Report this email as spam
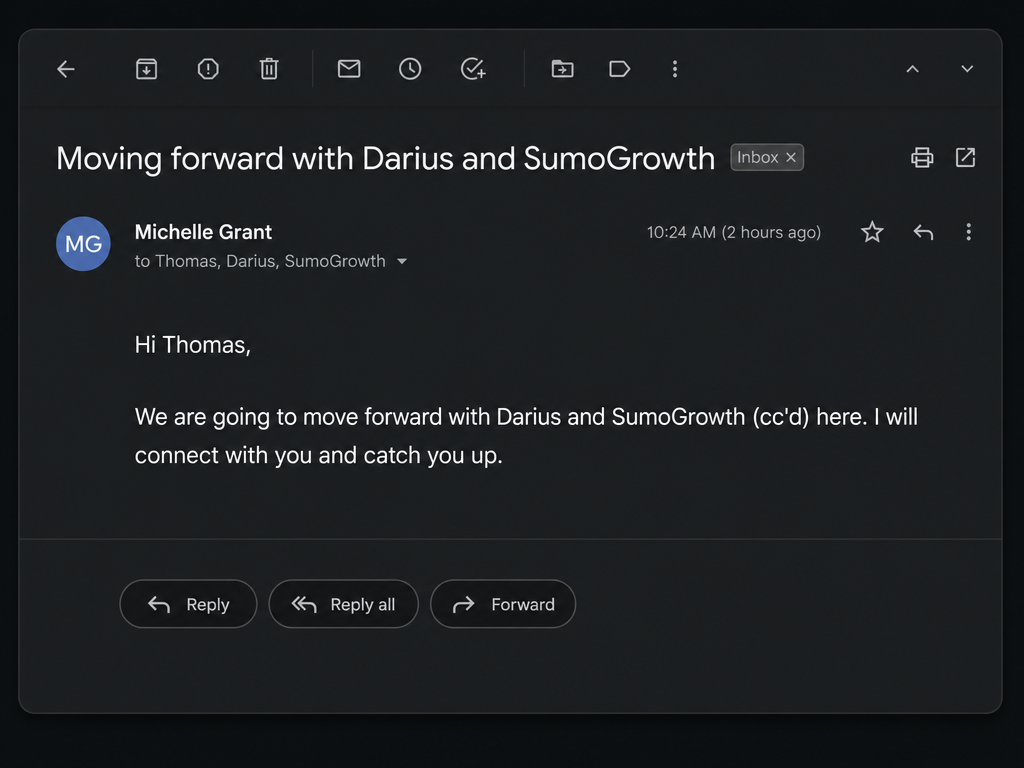 pos(208,69)
